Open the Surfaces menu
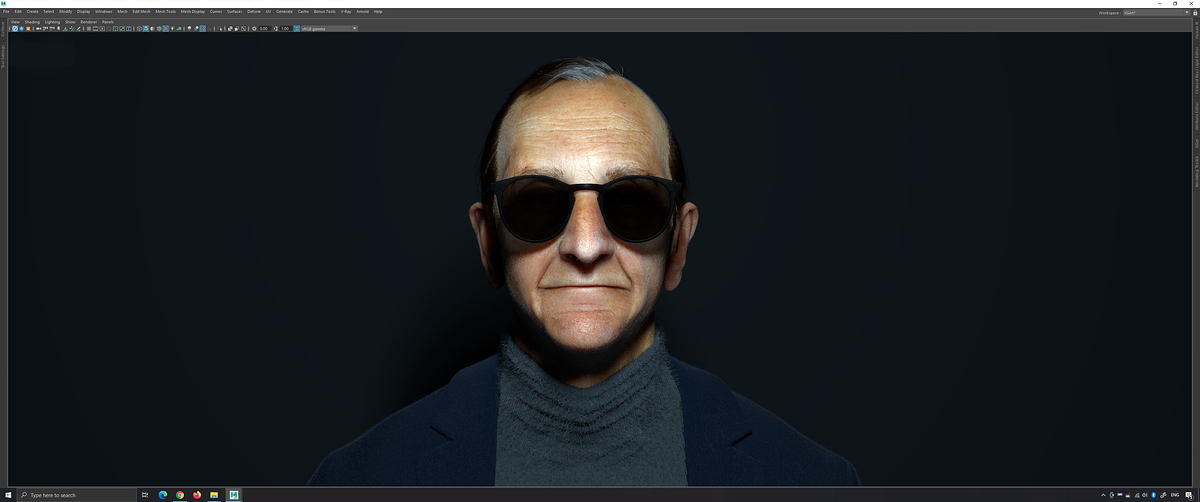The width and height of the screenshot is (1200, 502). [x=235, y=11]
